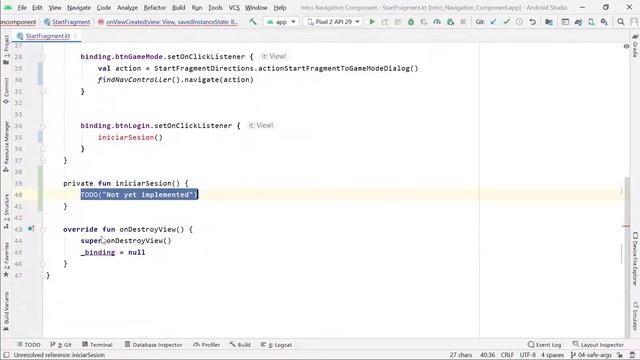The width and height of the screenshot is (640, 360).
Task: Open the Profiler tool window
Action: (206, 345)
